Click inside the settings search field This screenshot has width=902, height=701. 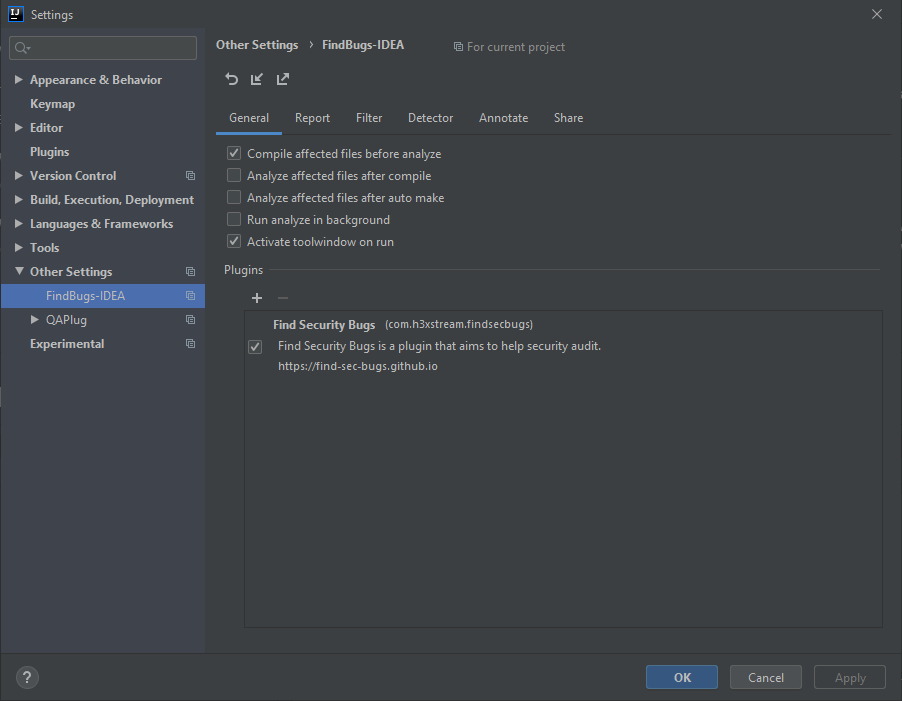[x=103, y=47]
